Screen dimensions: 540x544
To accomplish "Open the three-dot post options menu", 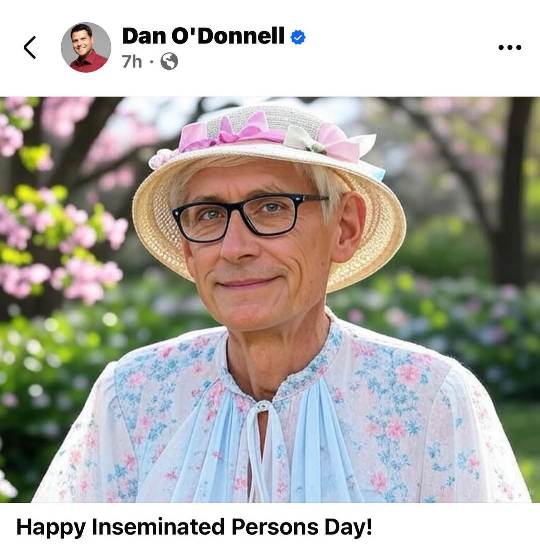I will click(x=509, y=47).
